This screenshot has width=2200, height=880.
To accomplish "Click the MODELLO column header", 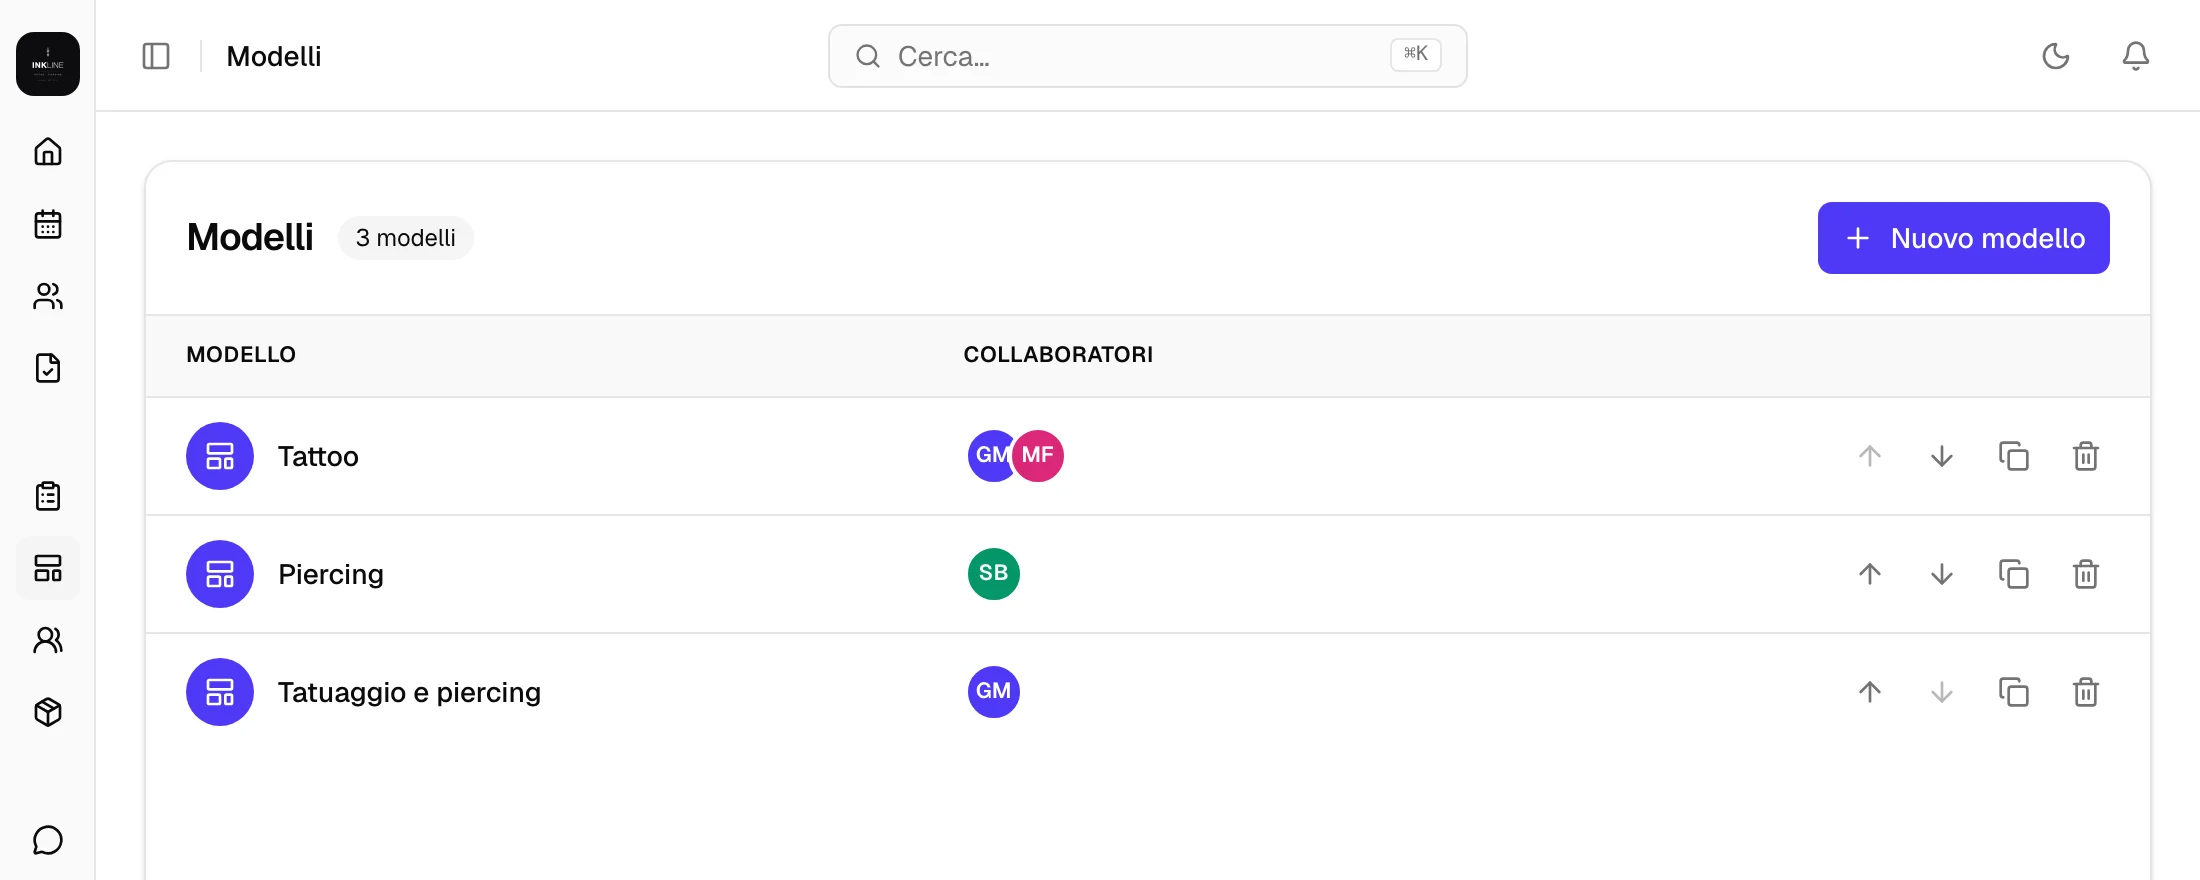I will (x=241, y=355).
